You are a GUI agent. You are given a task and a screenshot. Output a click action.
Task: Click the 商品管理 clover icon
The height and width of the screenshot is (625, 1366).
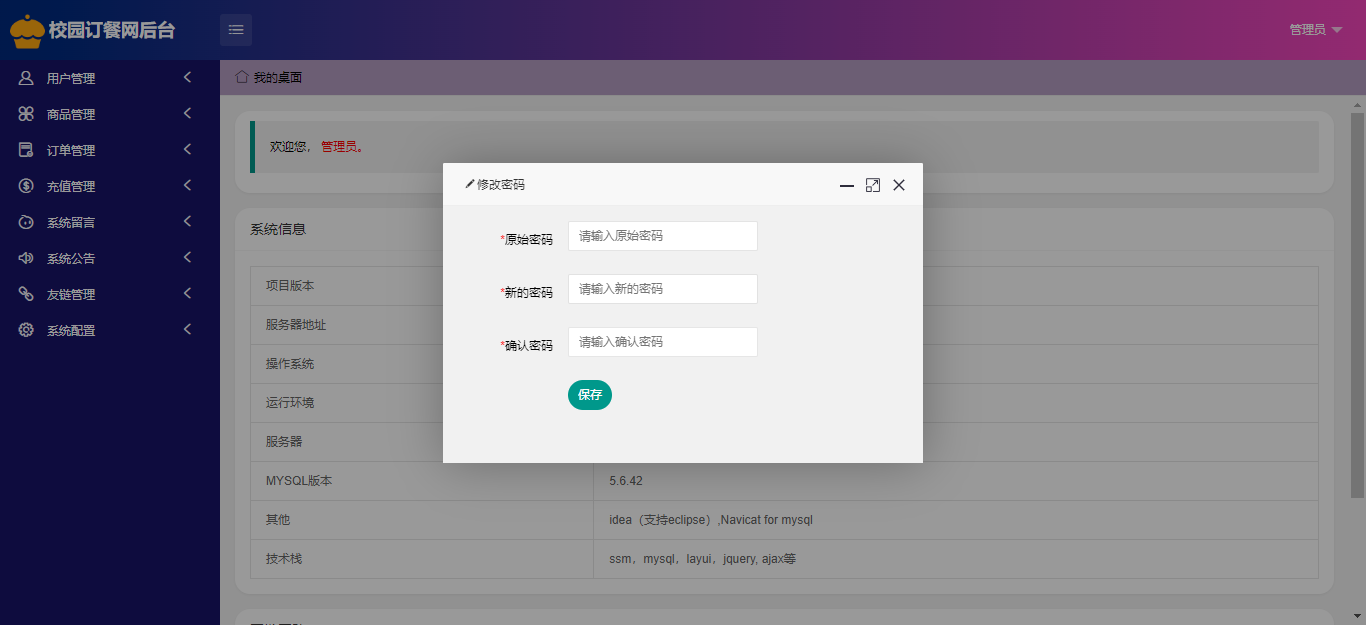(x=26, y=114)
